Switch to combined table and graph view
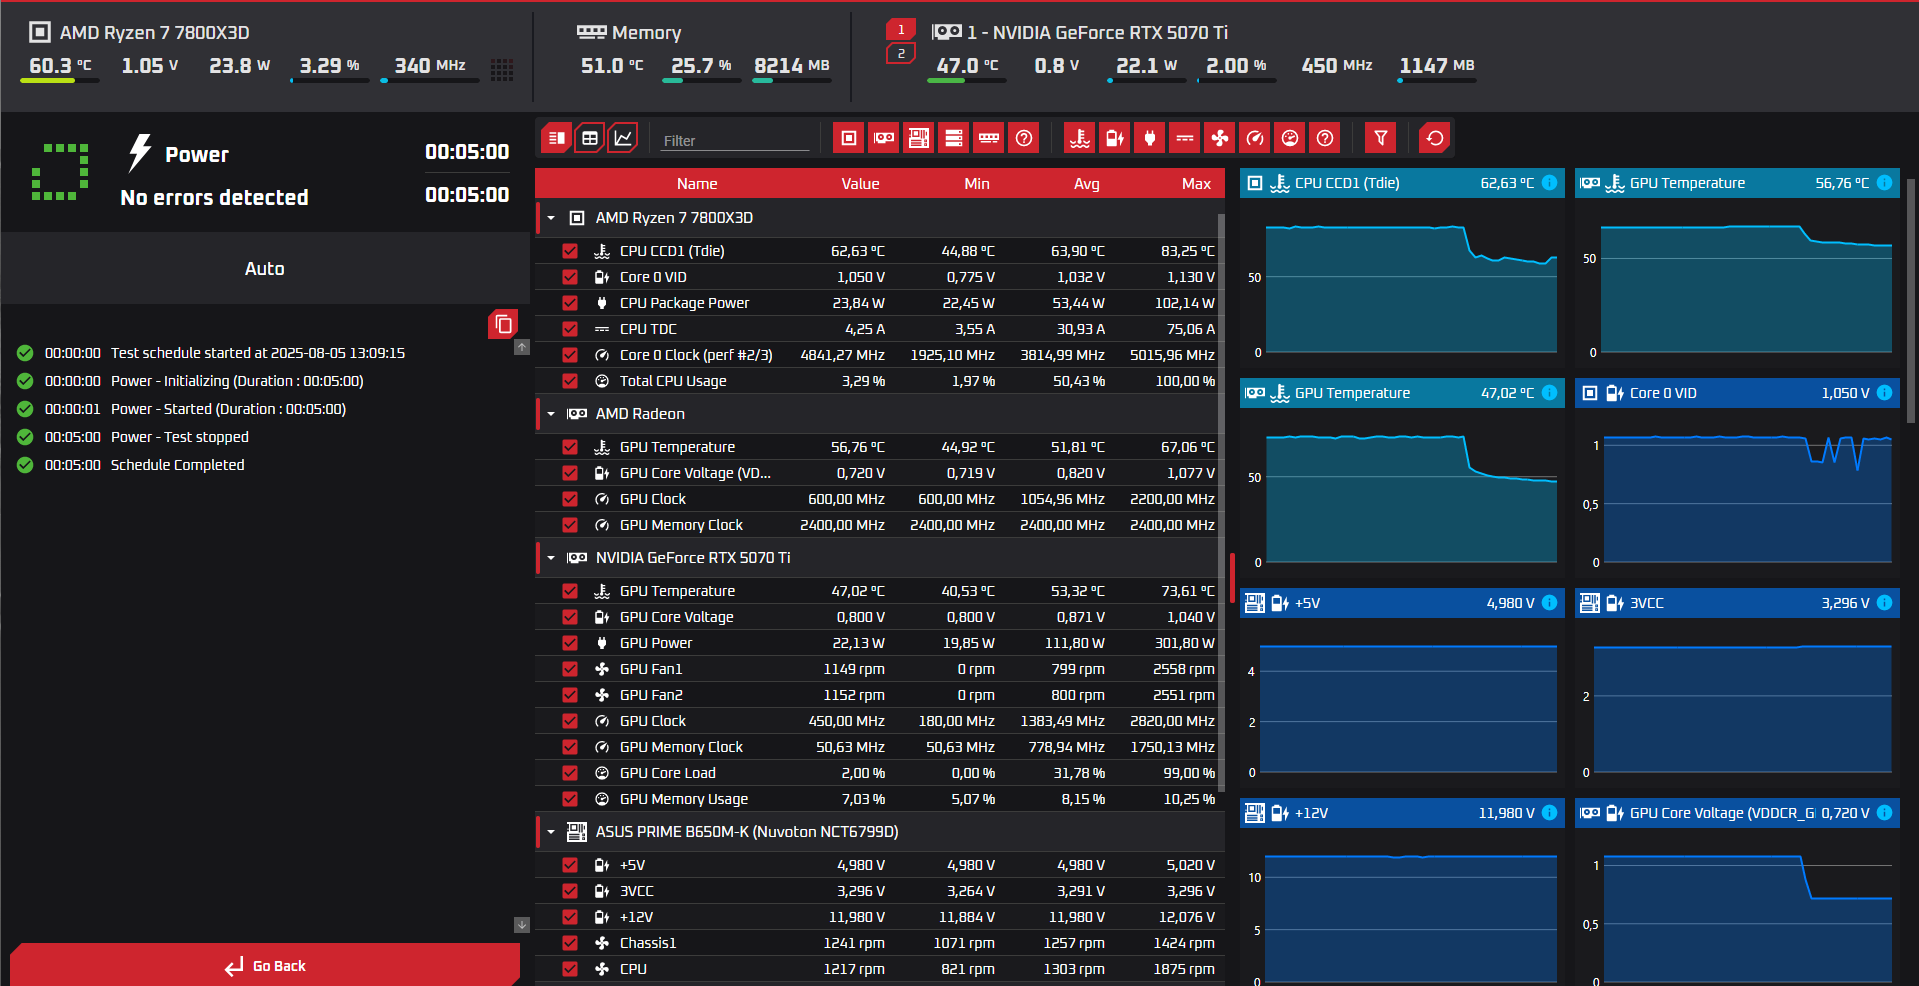The image size is (1919, 986). pyautogui.click(x=556, y=138)
